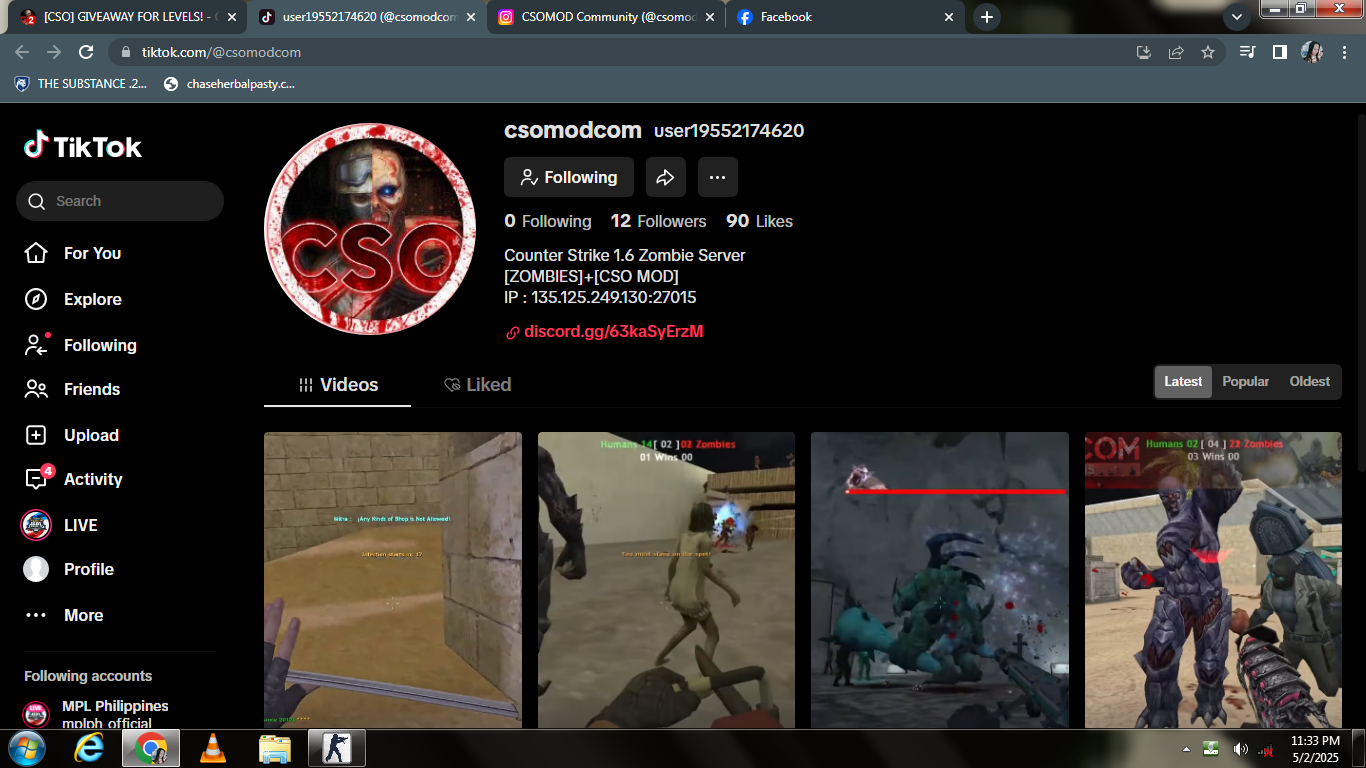
Task: Click the share arrow icon on profile
Action: (x=665, y=177)
